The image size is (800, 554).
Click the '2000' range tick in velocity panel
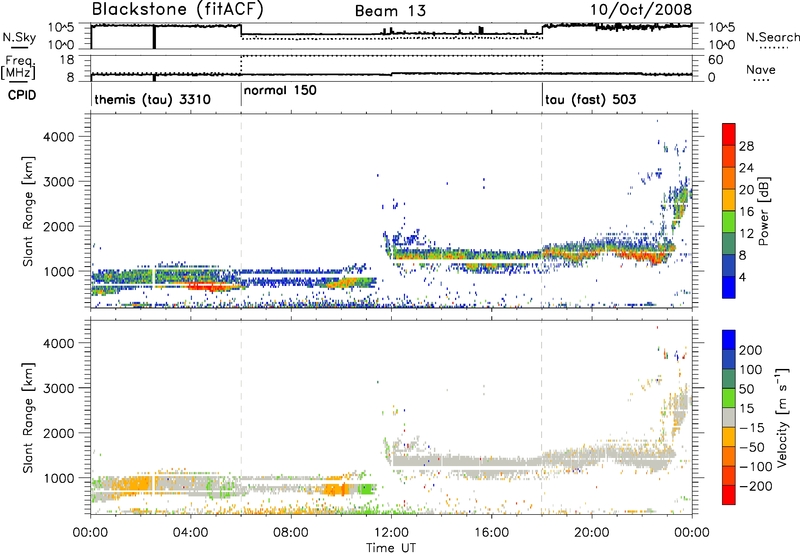point(58,433)
